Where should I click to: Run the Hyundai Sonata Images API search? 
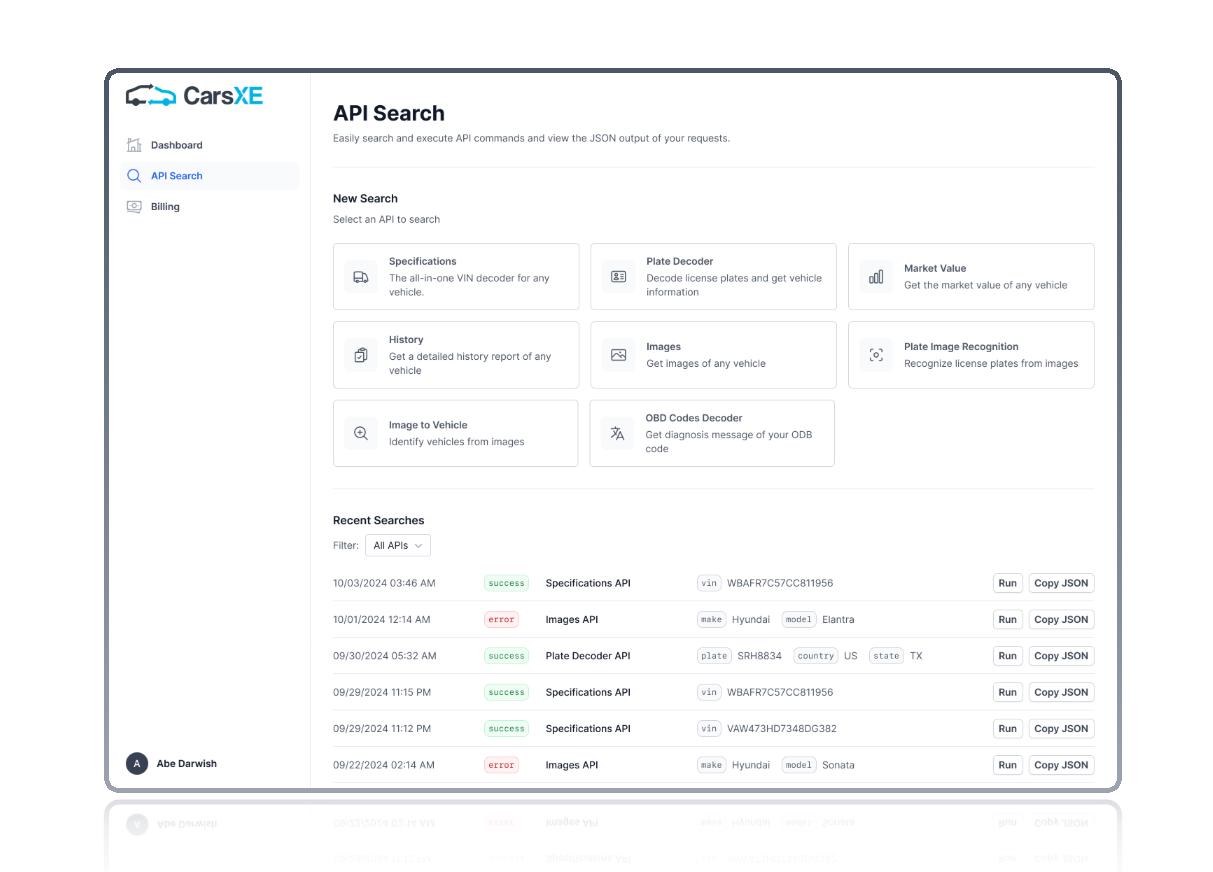(x=1007, y=765)
